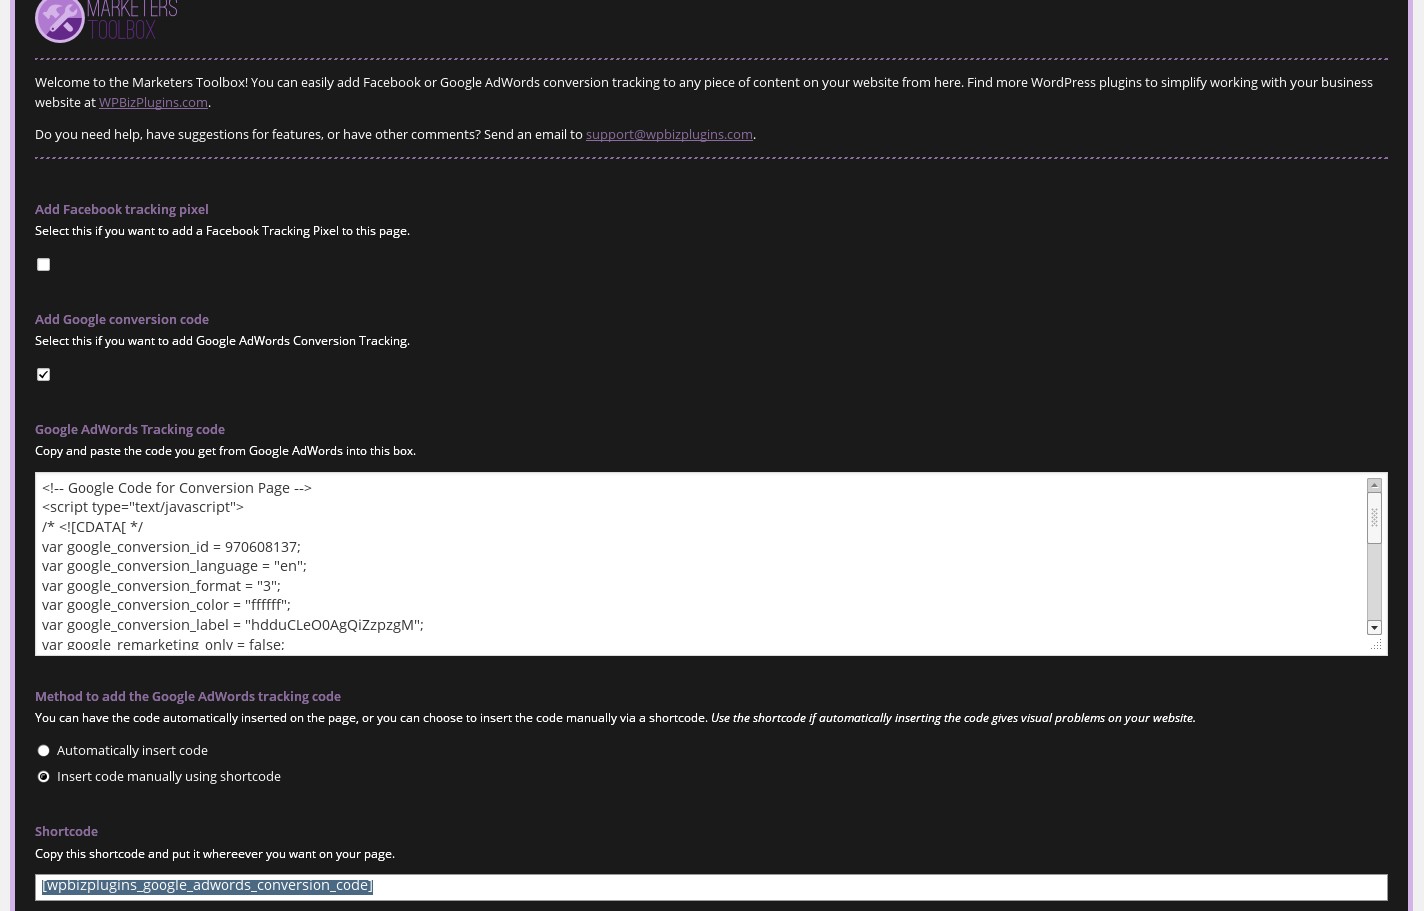This screenshot has height=911, width=1424.
Task: Click the shortcode field with wpbizplugins_google_adwords_conversion_code
Action: point(711,887)
